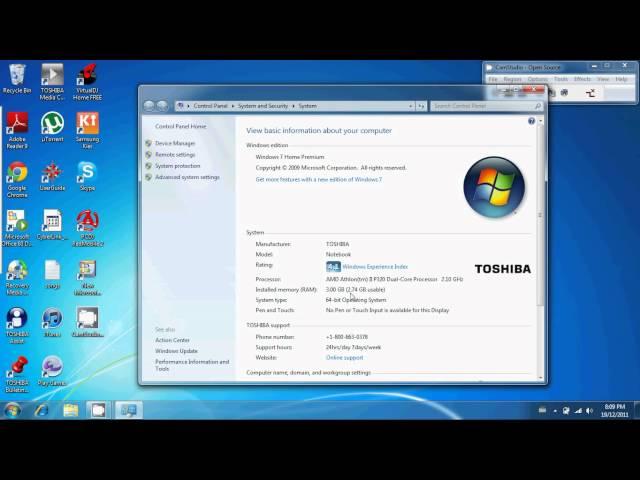The height and width of the screenshot is (480, 640).
Task: Select the VirtualDJ Home FREE desktop icon
Action: point(87,82)
